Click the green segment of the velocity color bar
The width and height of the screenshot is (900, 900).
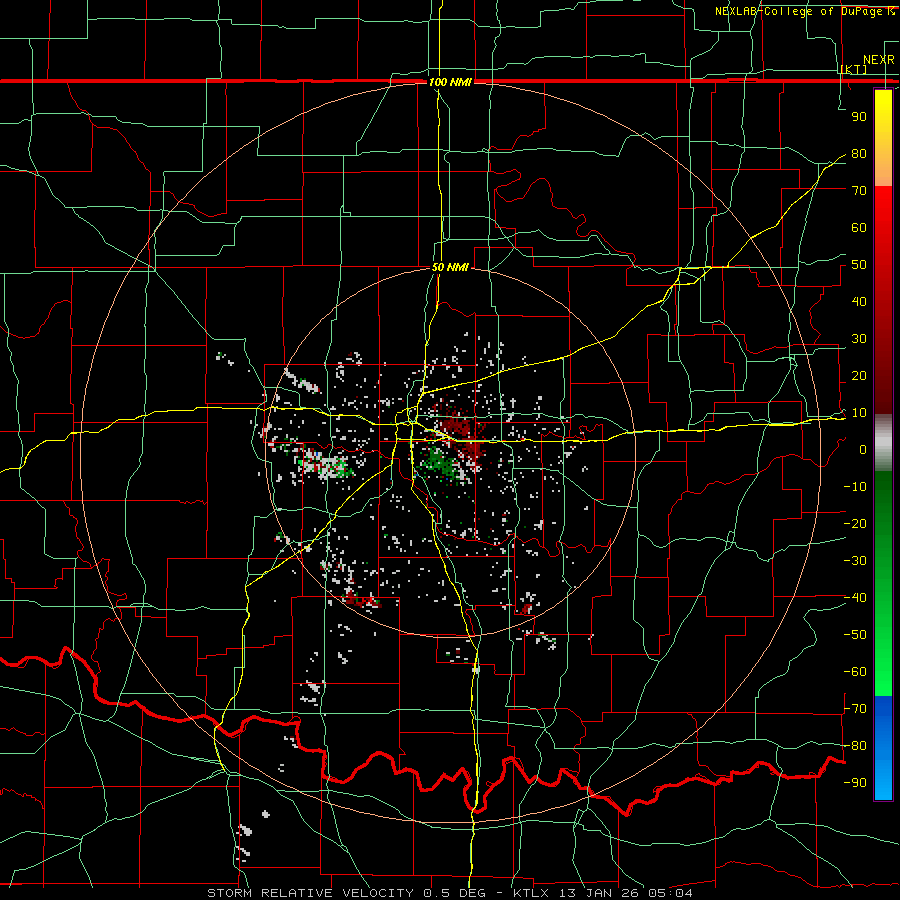tap(883, 584)
